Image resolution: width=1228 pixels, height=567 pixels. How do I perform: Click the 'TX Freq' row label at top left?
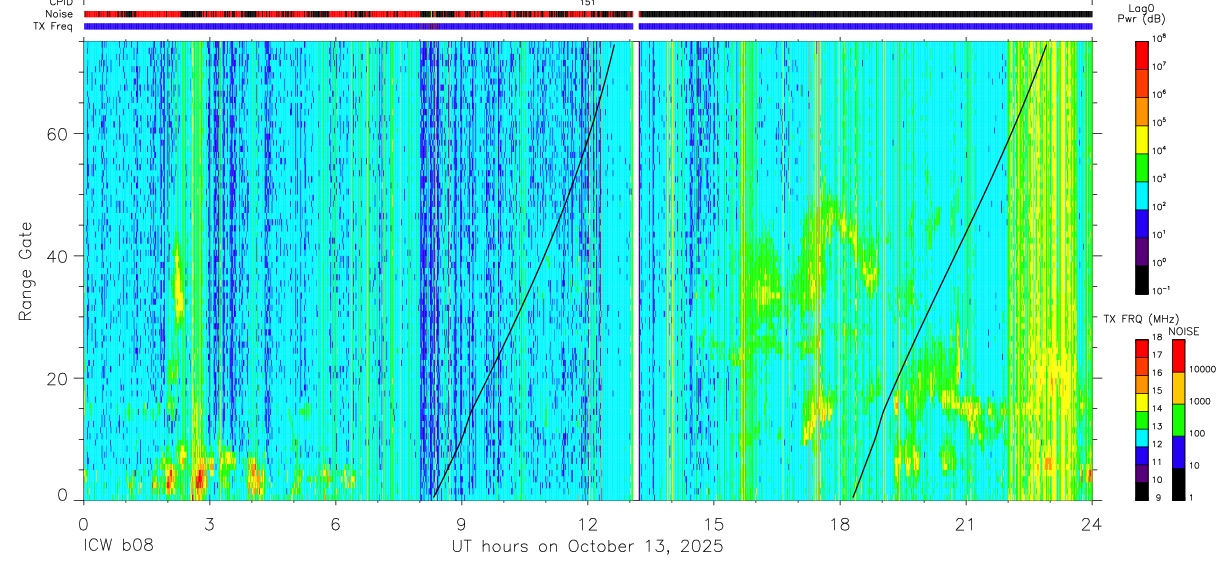(52, 26)
